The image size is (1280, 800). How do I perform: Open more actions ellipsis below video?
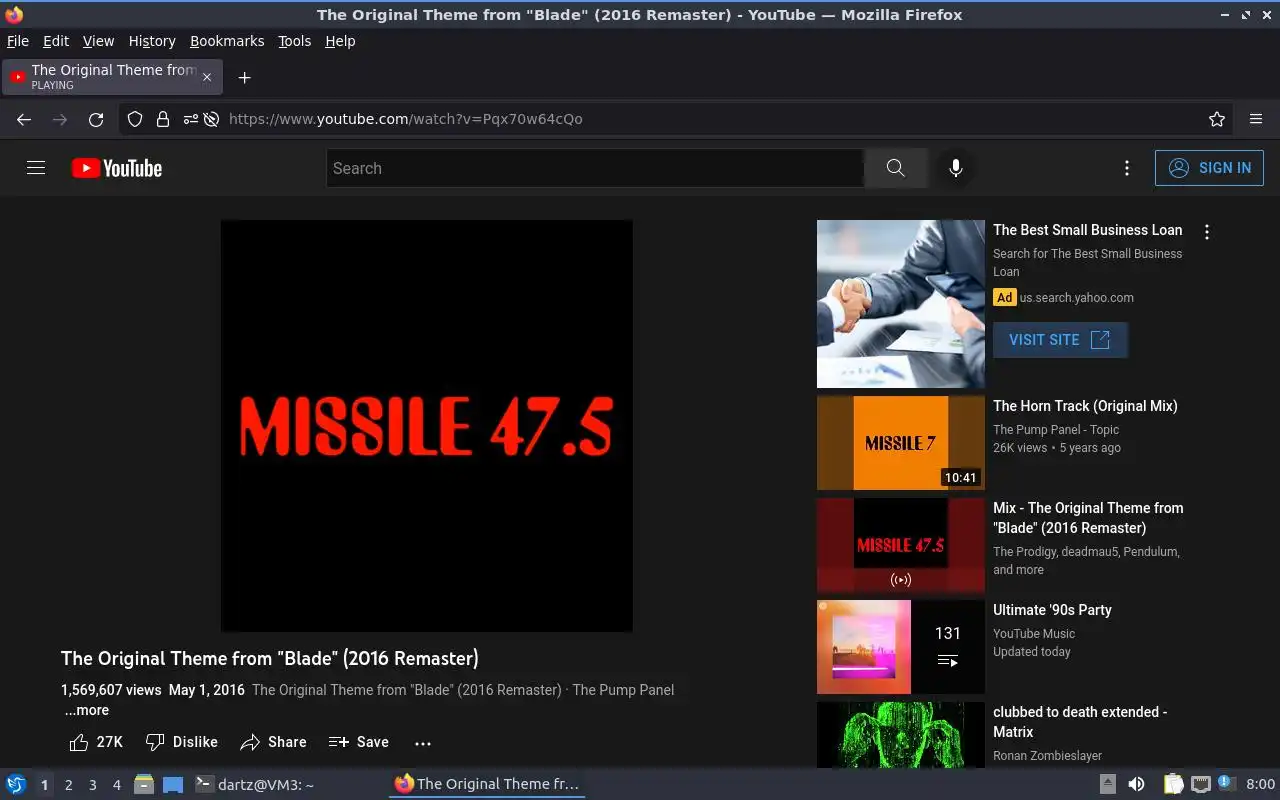423,742
